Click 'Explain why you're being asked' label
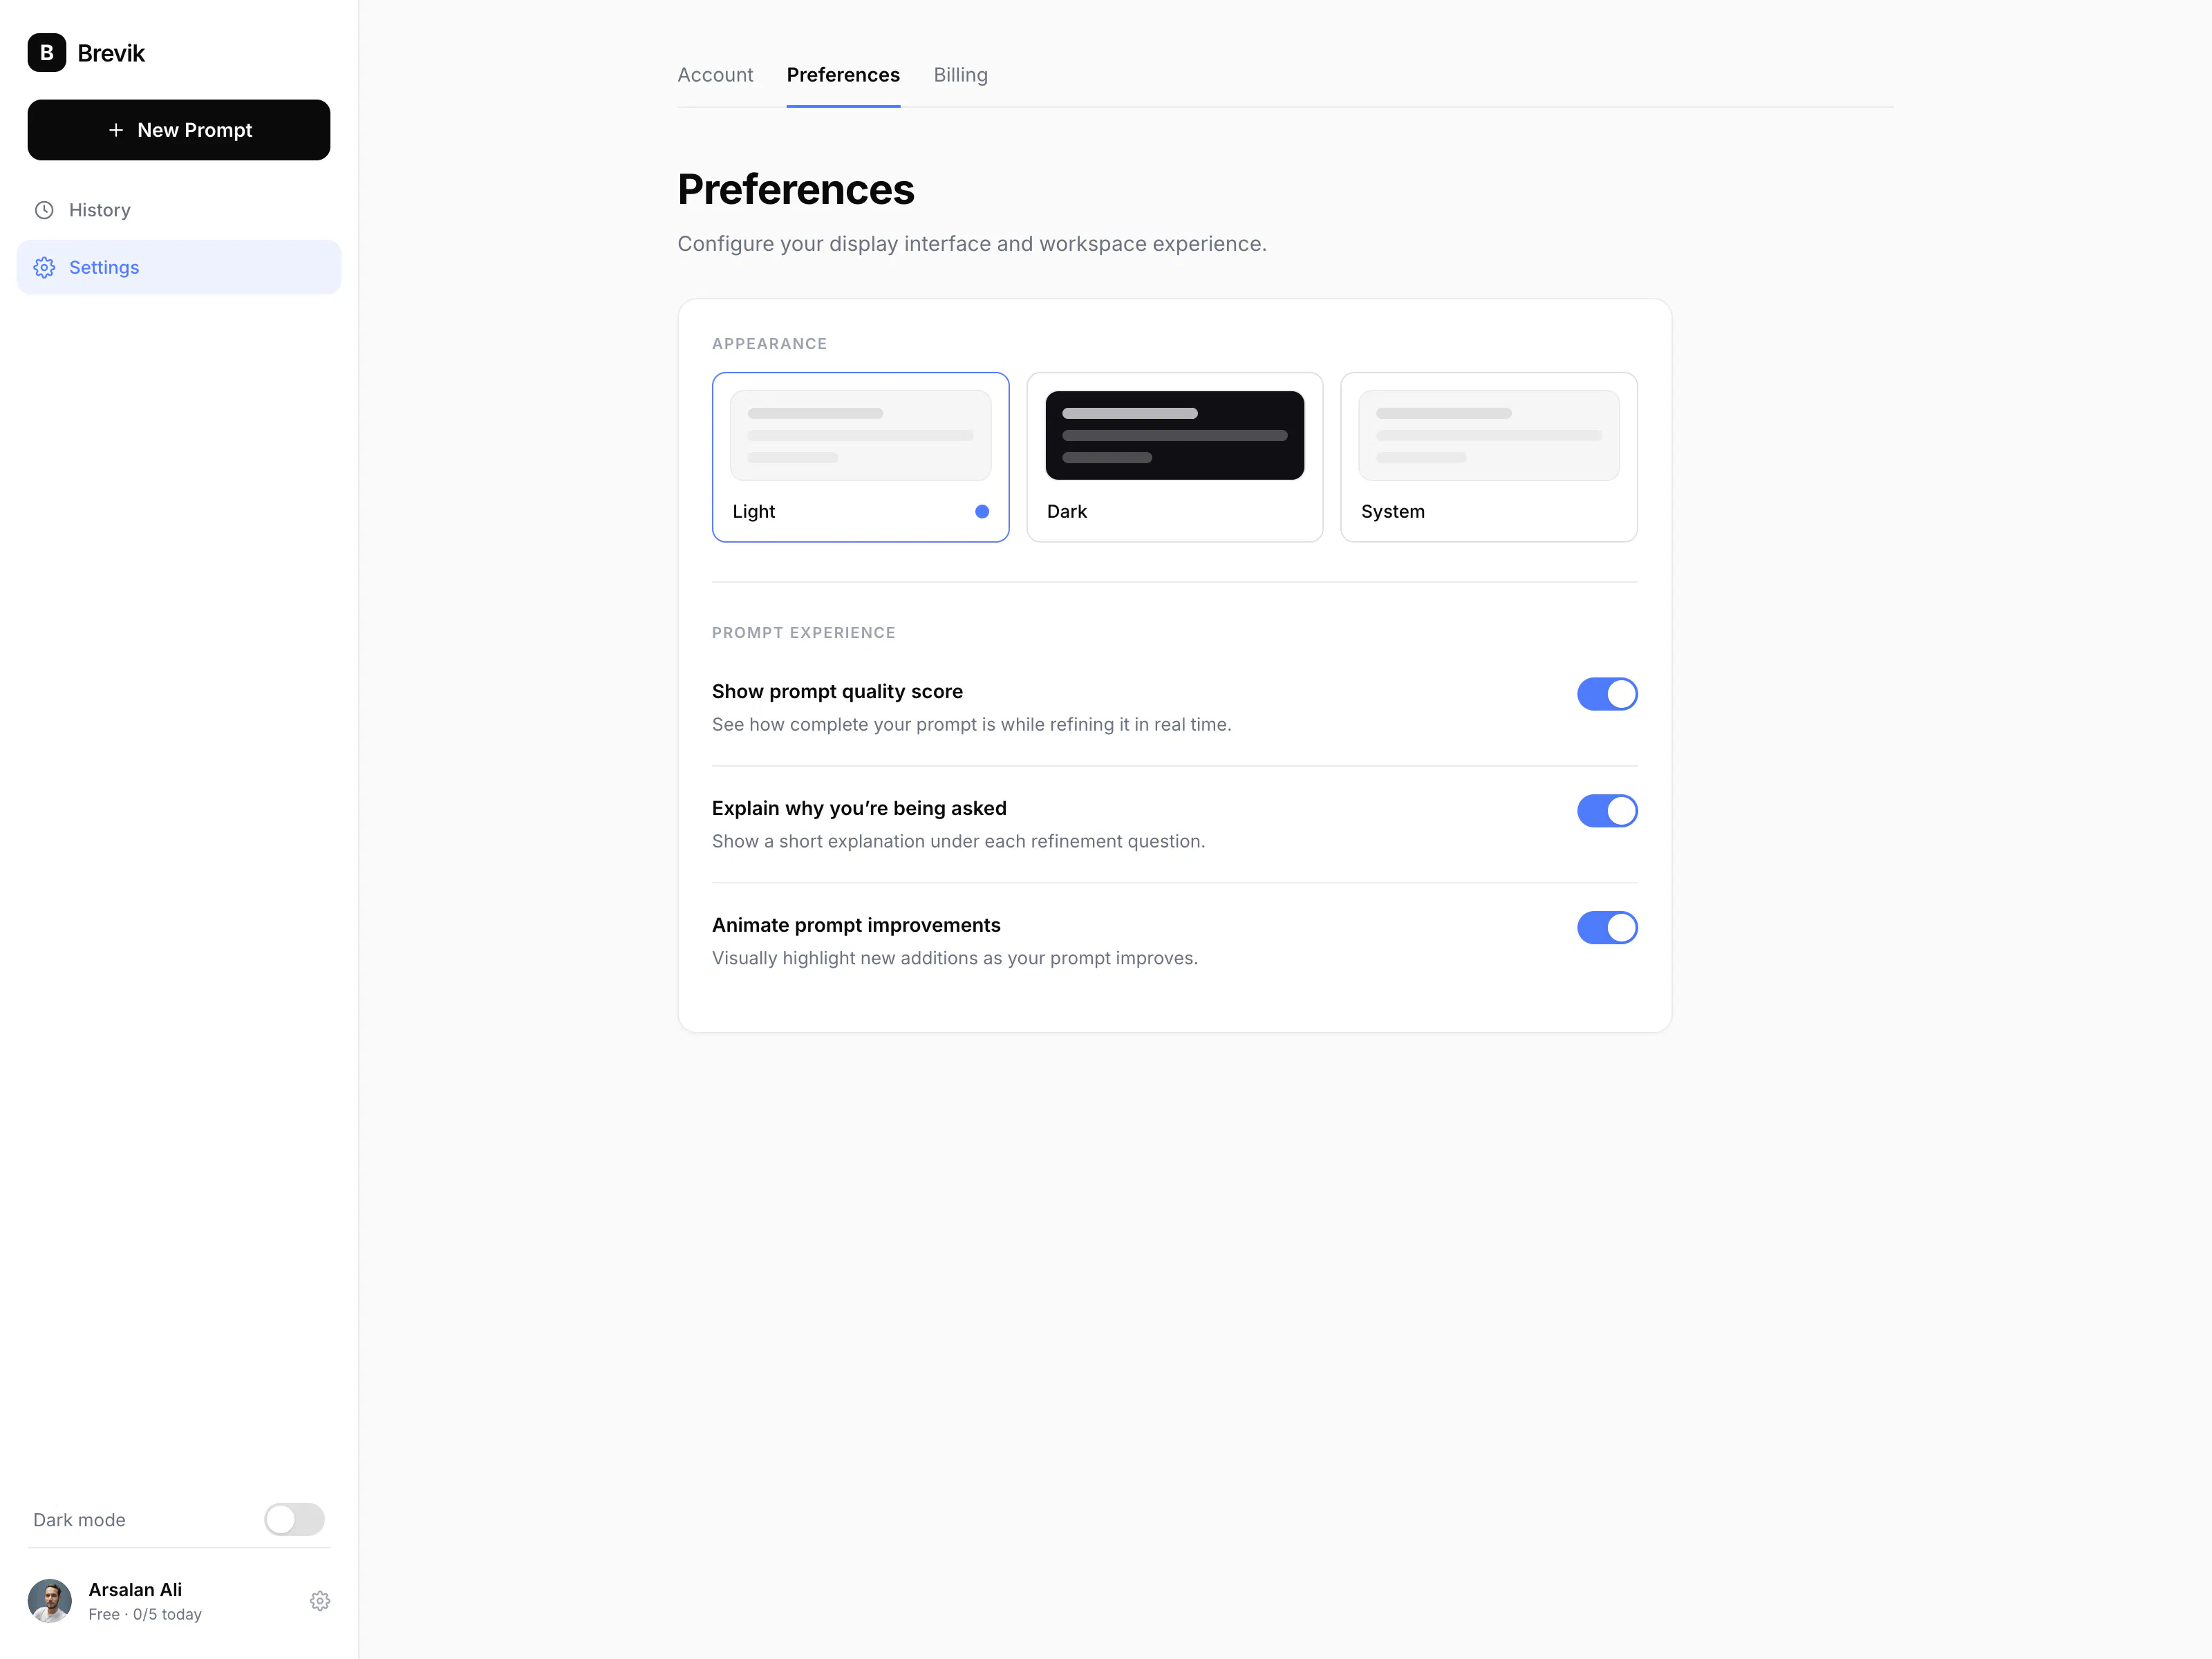The width and height of the screenshot is (2212, 1659). click(x=859, y=808)
